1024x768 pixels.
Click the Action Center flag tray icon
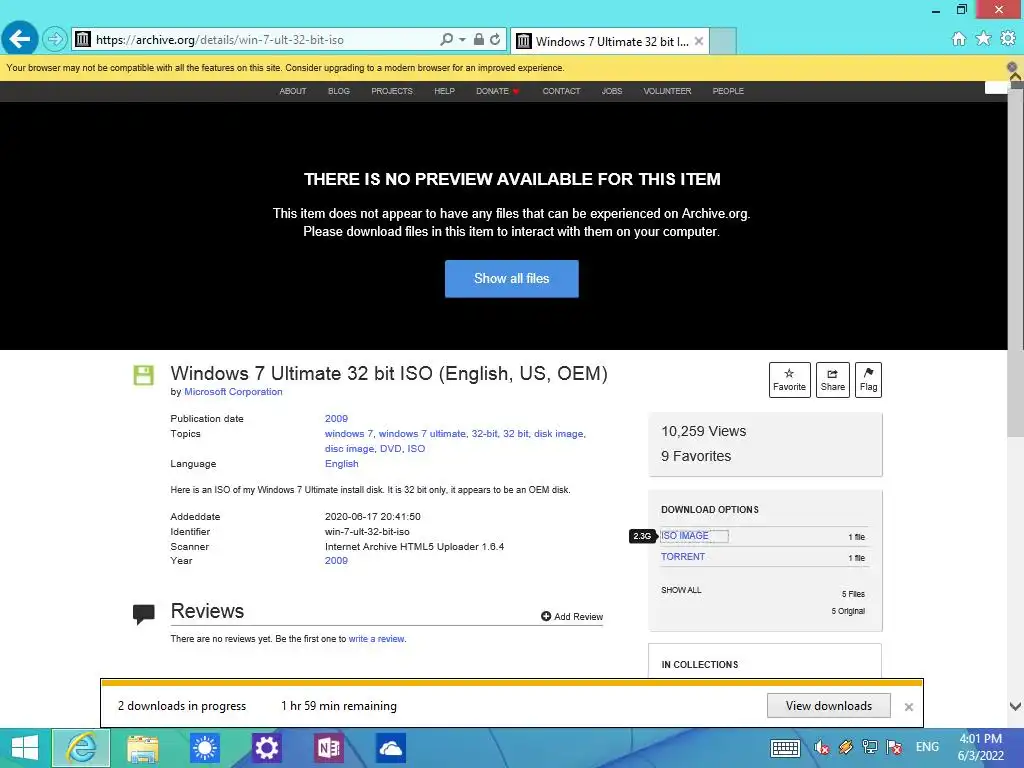tap(894, 747)
